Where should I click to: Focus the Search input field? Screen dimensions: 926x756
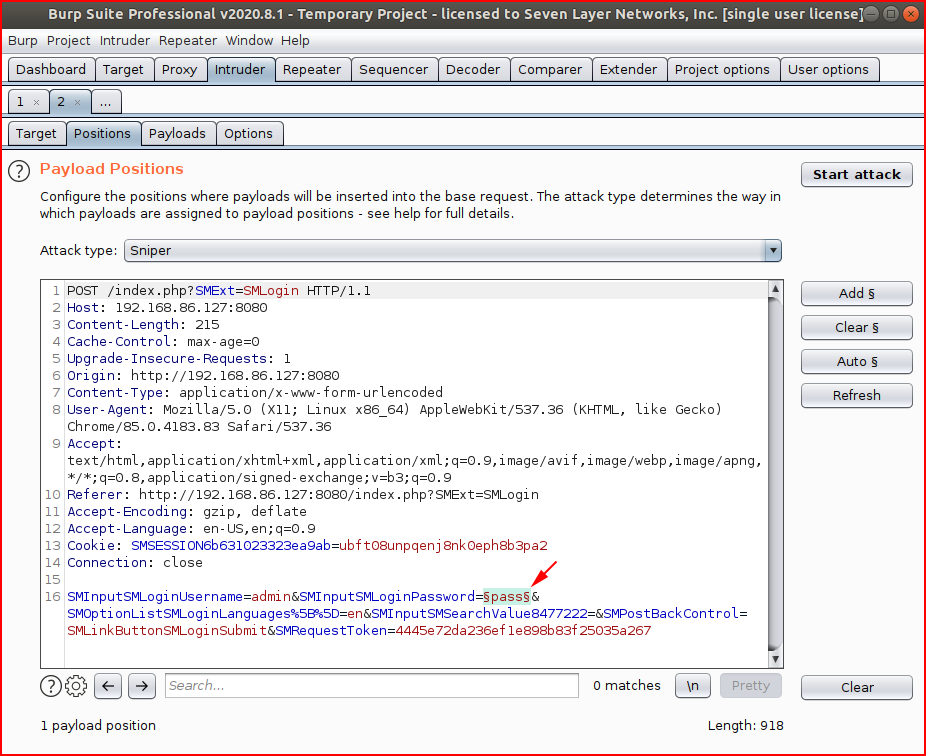[371, 686]
